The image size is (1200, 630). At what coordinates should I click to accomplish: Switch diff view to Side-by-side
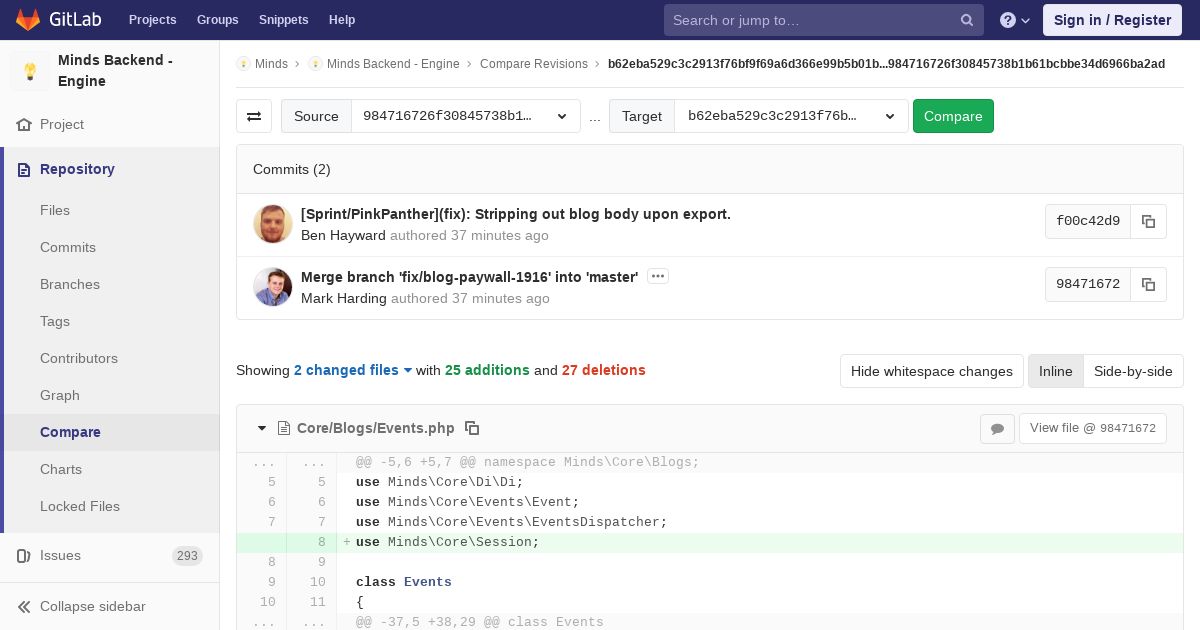1132,371
